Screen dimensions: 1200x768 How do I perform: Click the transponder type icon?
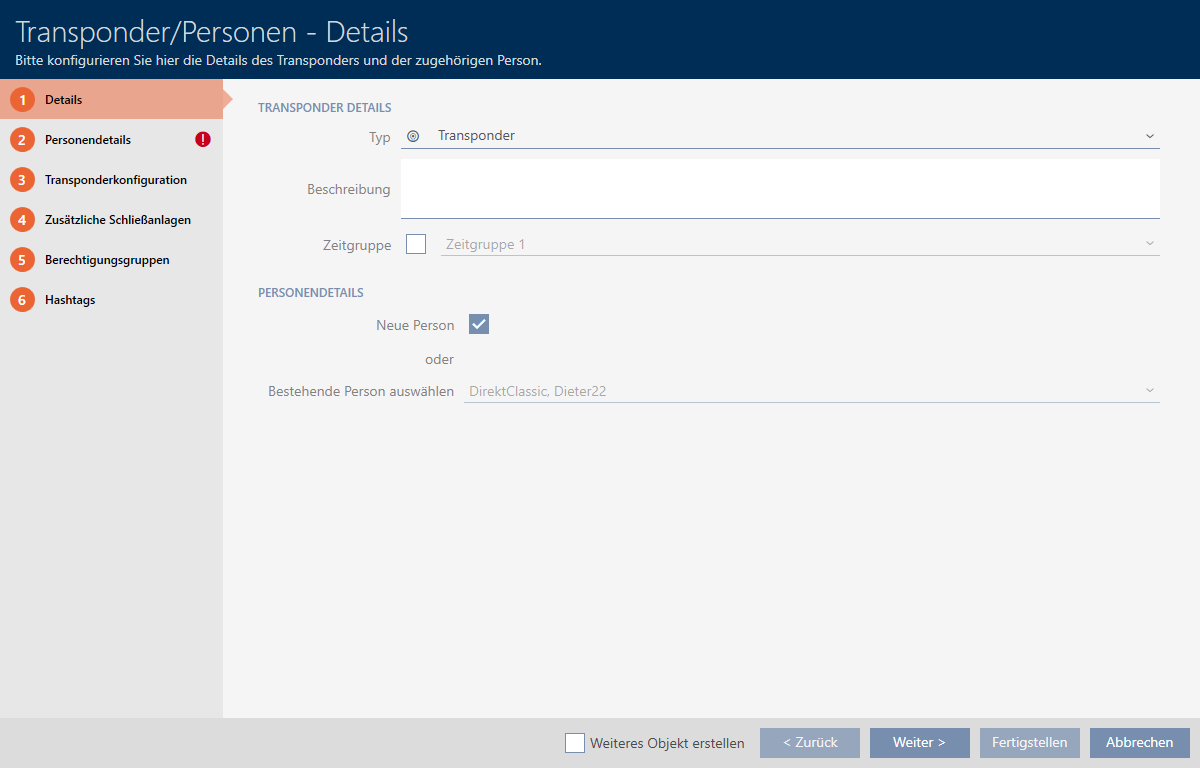[x=413, y=136]
